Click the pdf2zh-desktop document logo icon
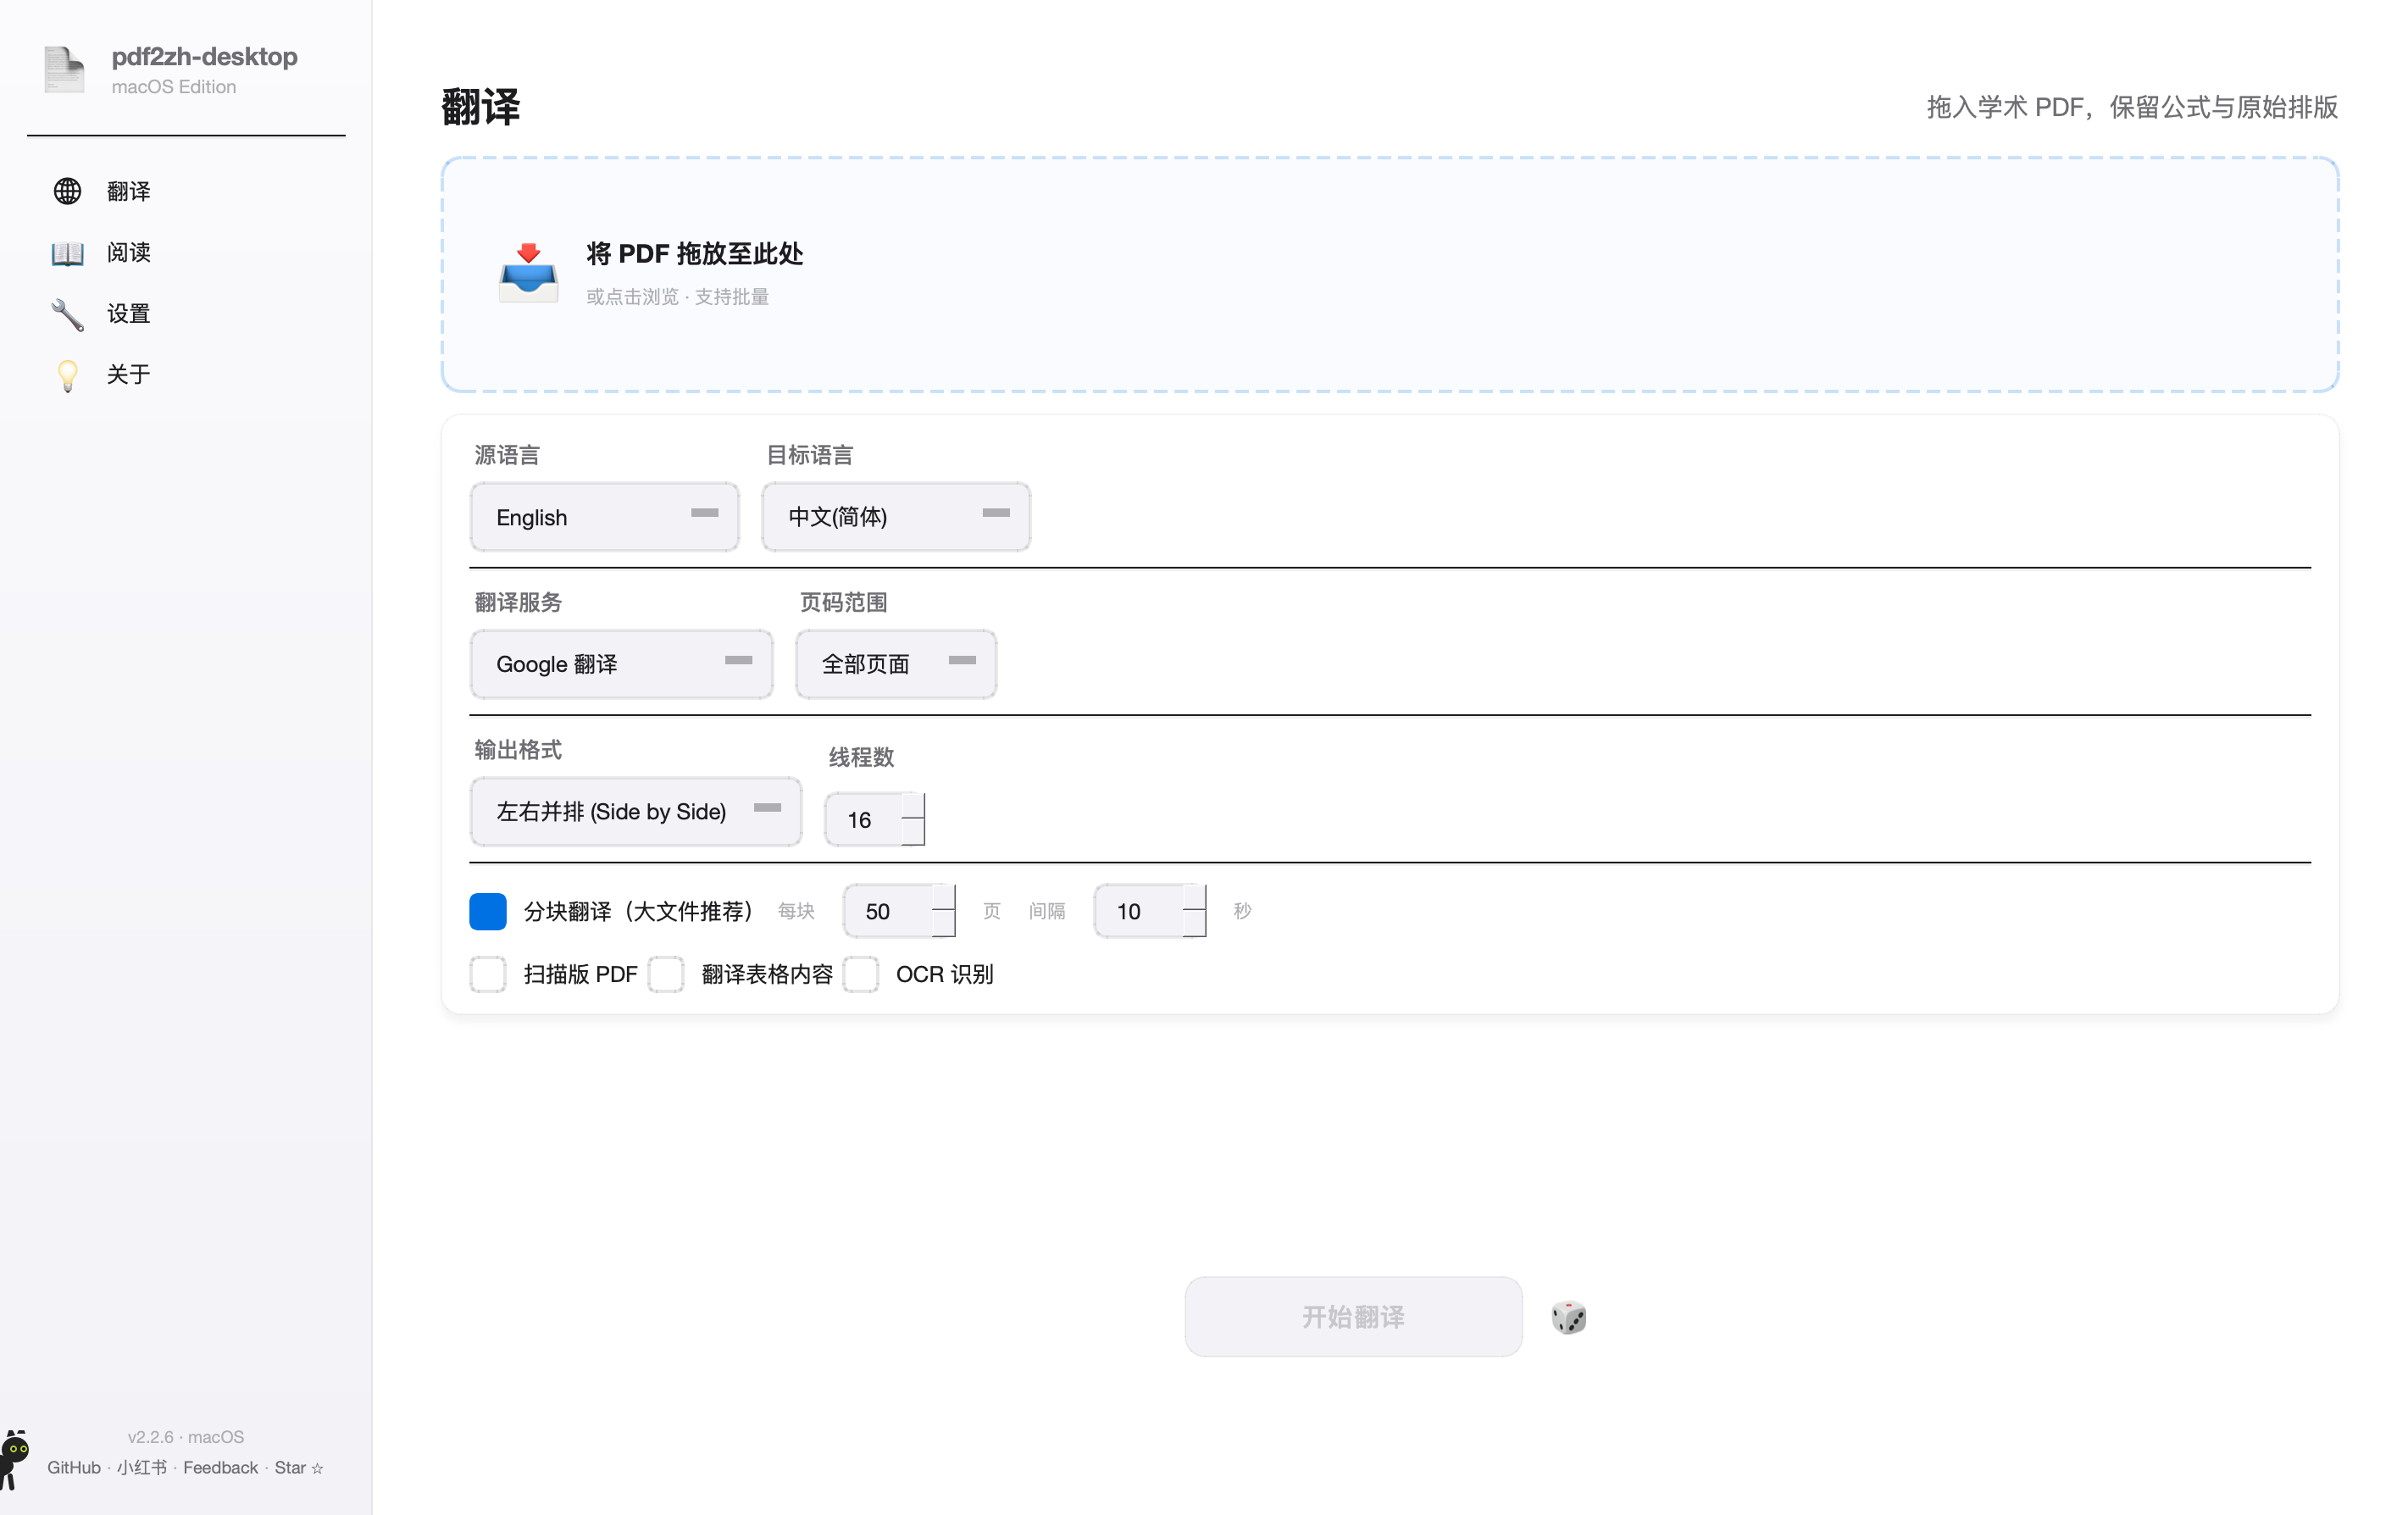Viewport: 2408px width, 1515px height. click(65, 69)
